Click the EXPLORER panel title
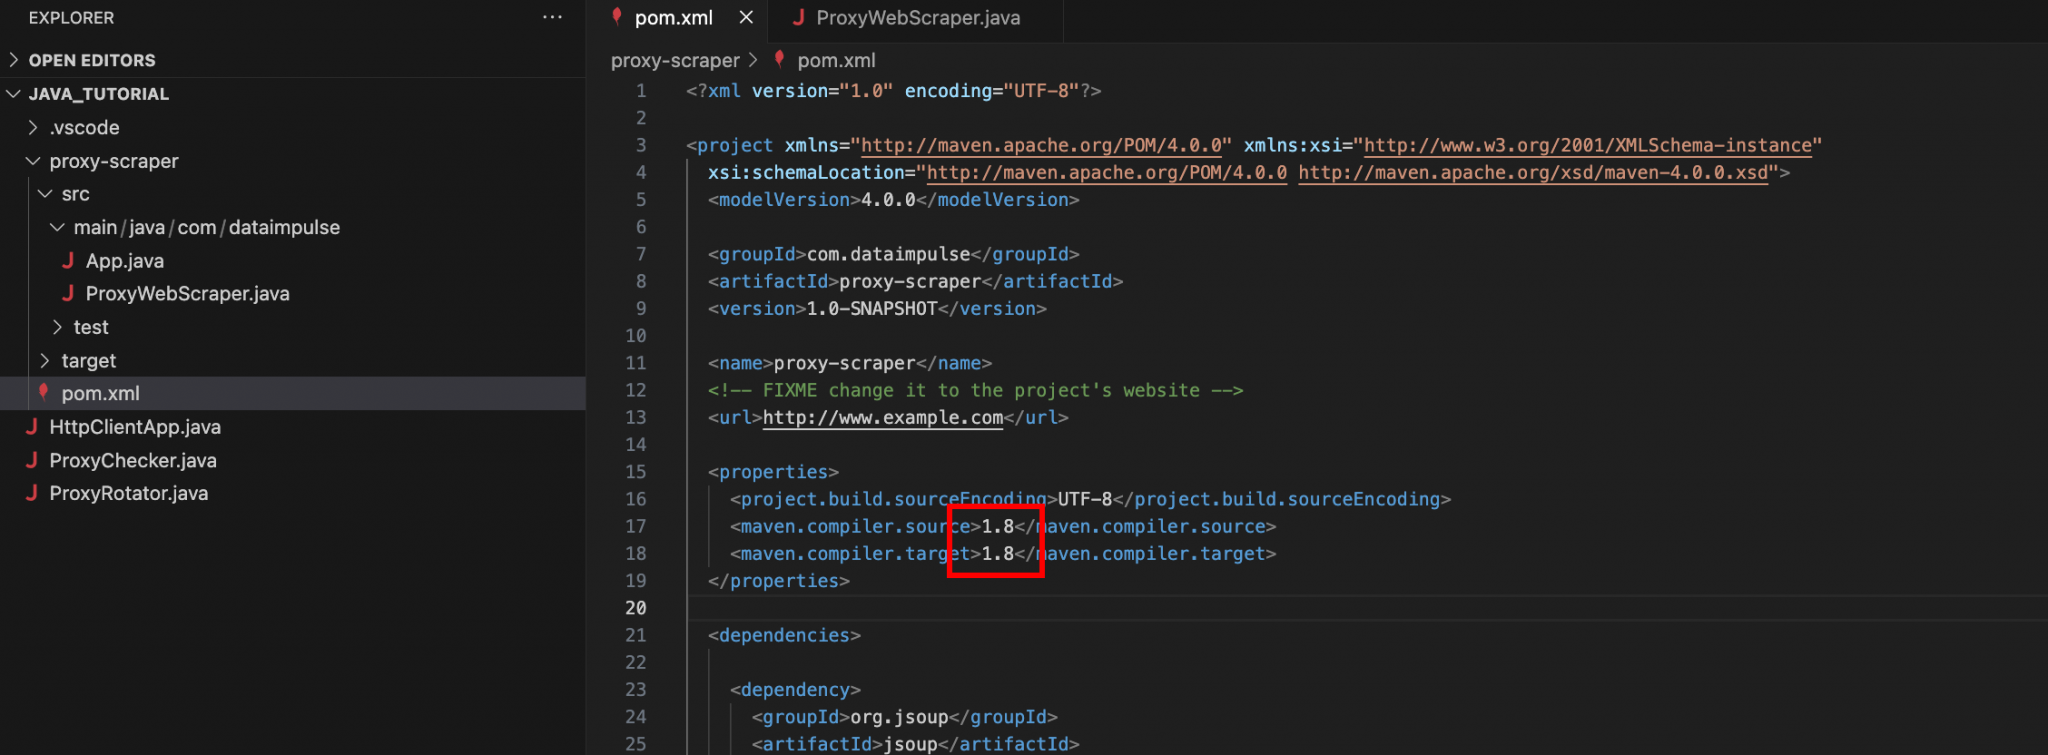The height and width of the screenshot is (755, 2048). click(71, 18)
